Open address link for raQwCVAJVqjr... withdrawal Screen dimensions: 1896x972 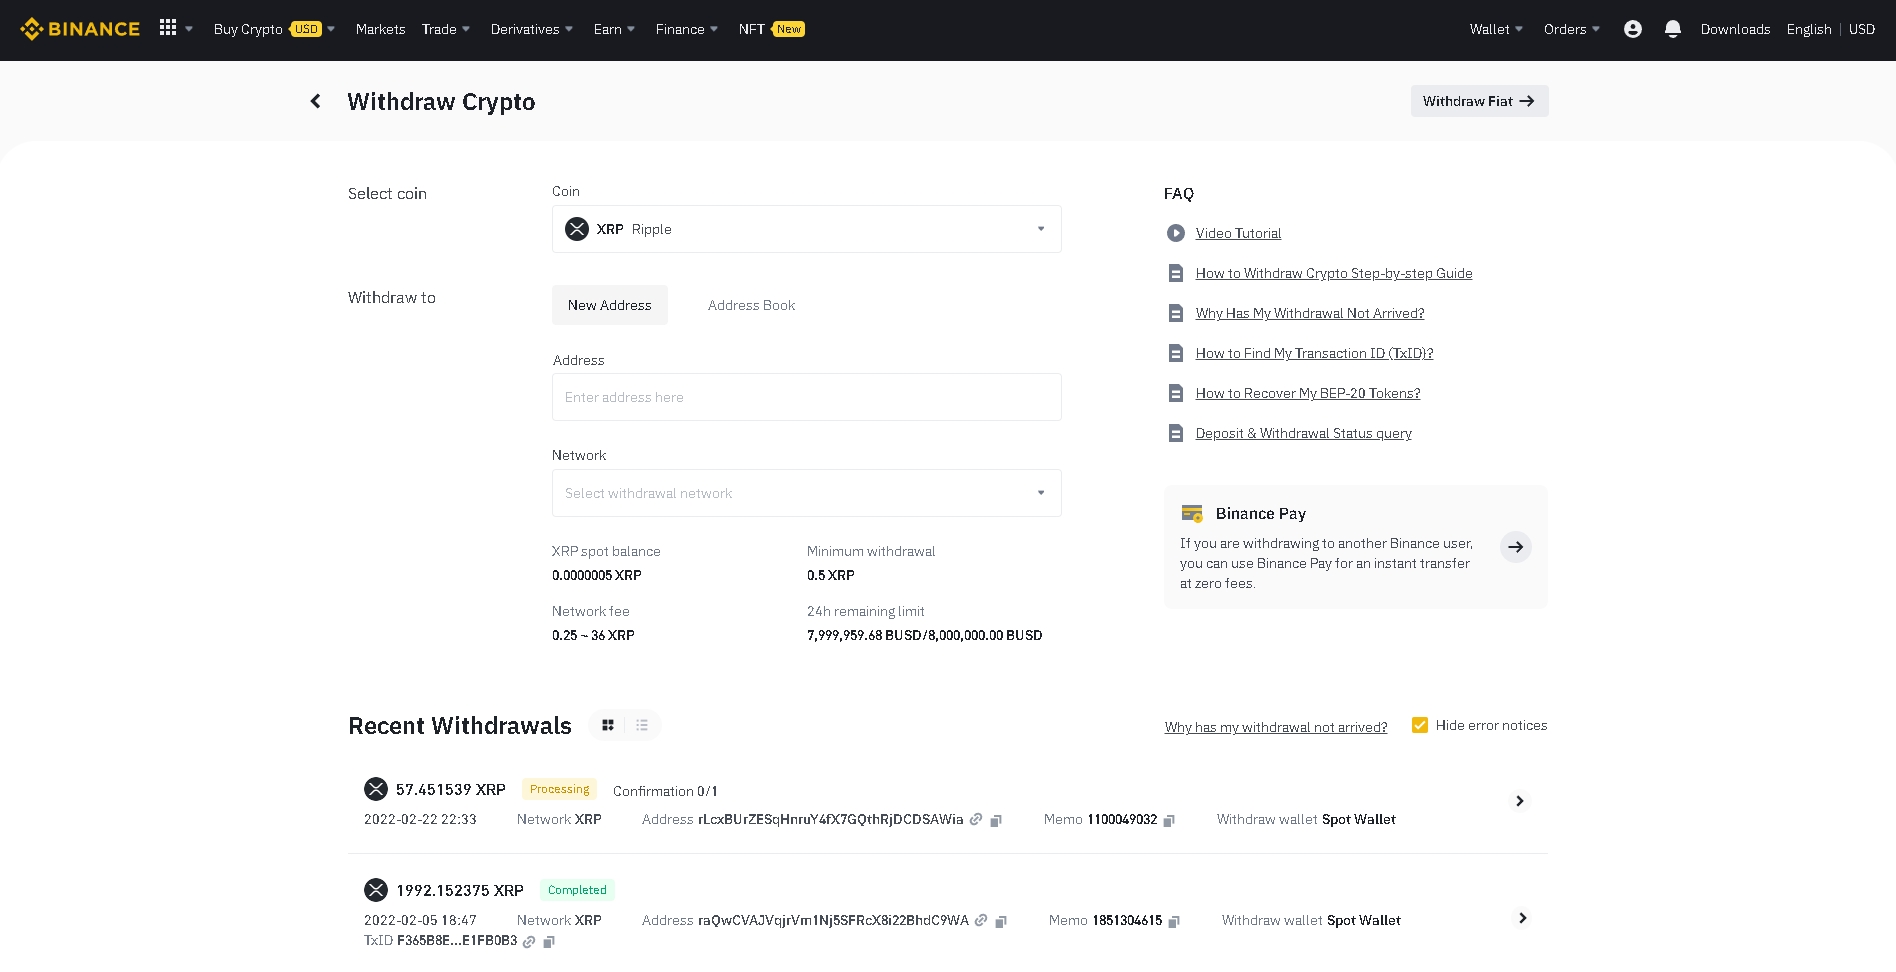click(x=981, y=920)
